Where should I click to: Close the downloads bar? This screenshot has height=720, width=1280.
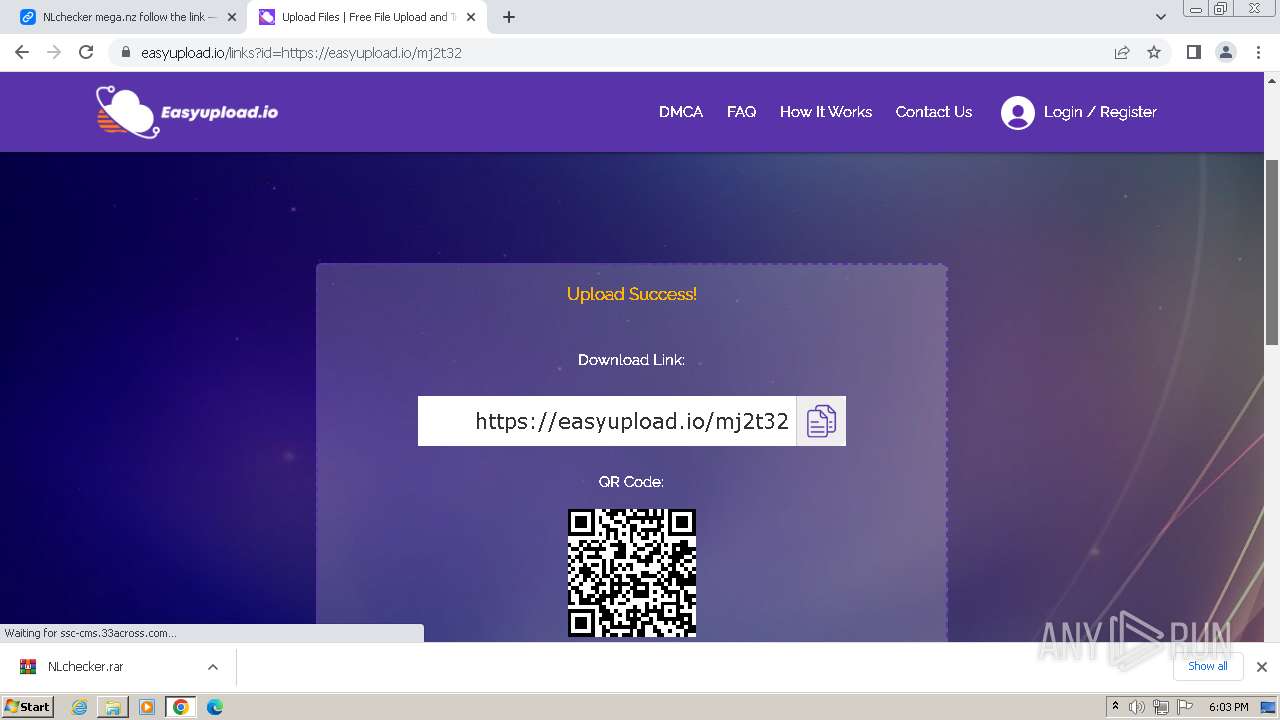point(1262,667)
